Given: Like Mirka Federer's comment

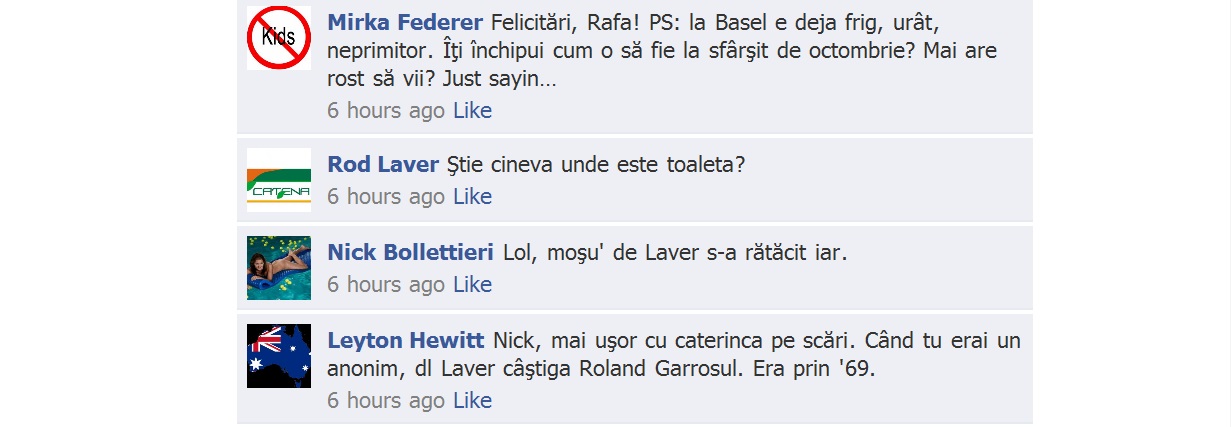Looking at the screenshot, I should click(x=473, y=110).
